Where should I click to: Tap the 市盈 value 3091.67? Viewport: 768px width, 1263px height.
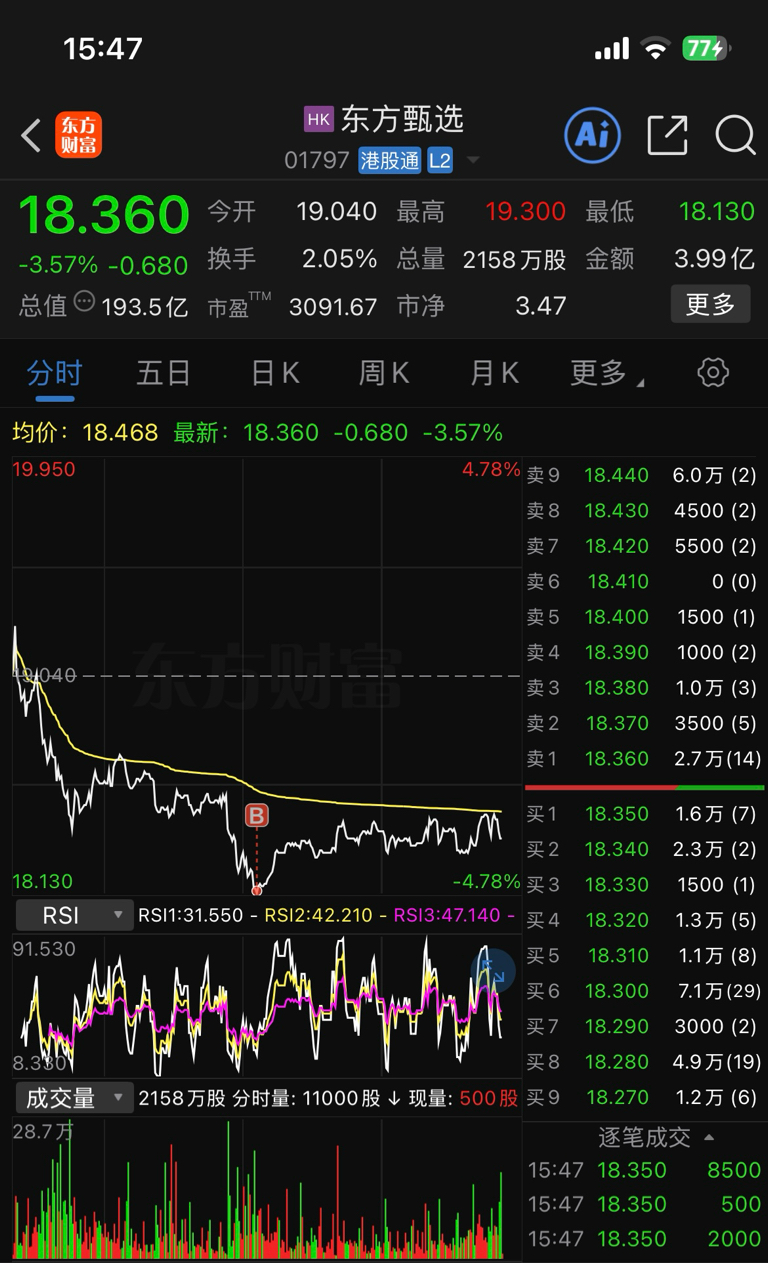tap(332, 306)
